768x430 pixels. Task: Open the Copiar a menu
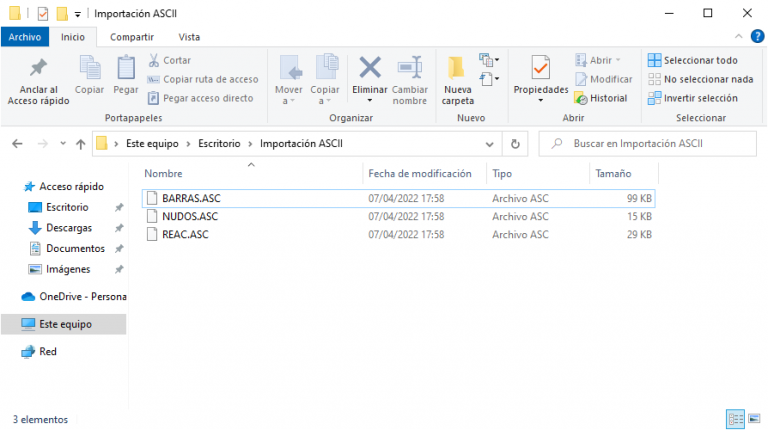[325, 80]
